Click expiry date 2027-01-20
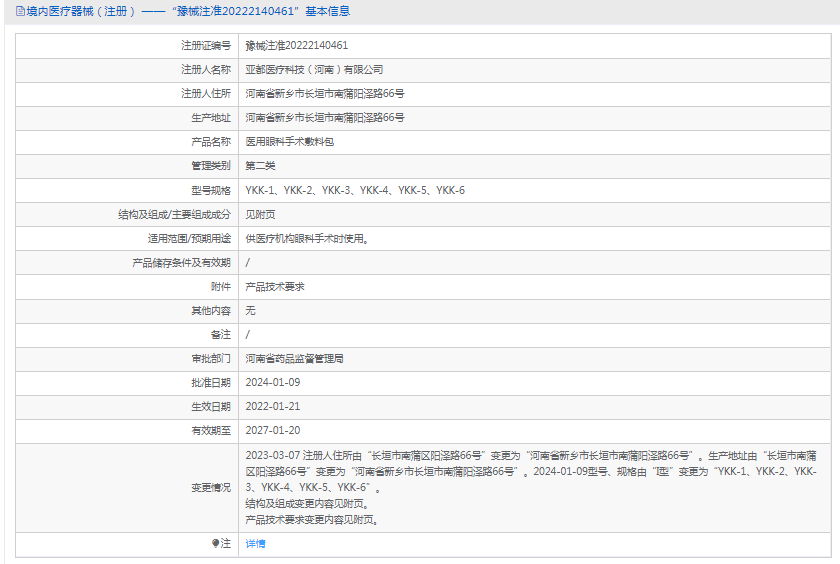 [x=273, y=430]
